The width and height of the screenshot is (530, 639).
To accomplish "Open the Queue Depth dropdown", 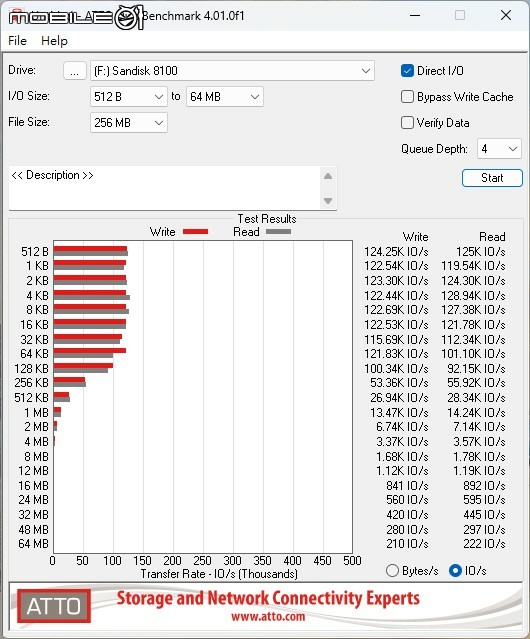I will coord(499,149).
